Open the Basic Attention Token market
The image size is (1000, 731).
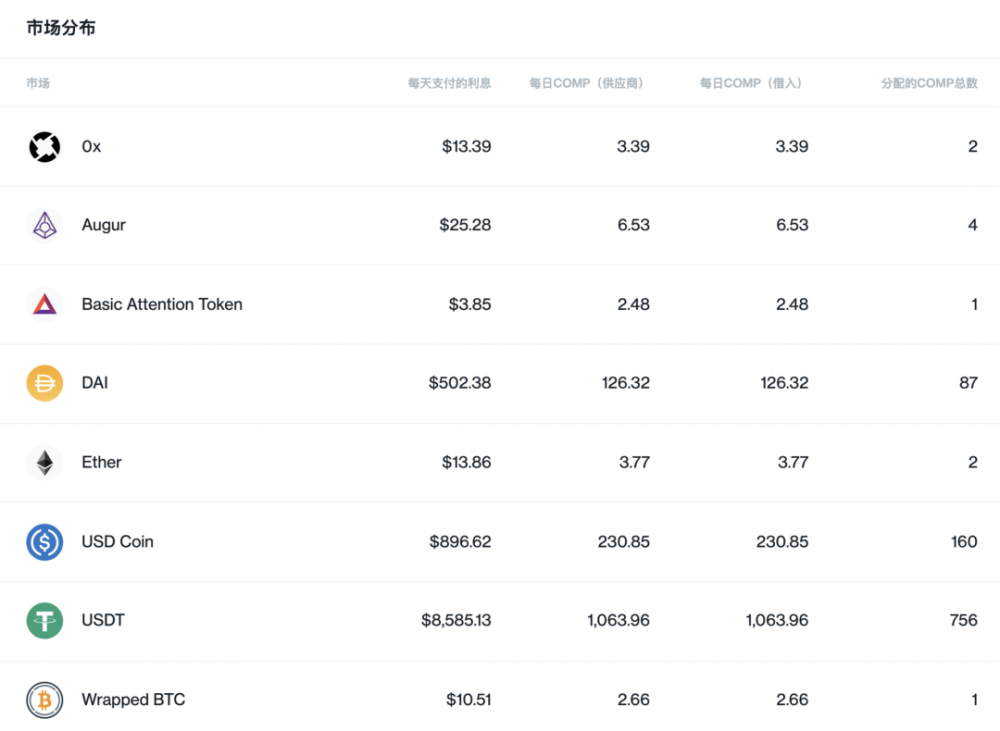tap(162, 304)
